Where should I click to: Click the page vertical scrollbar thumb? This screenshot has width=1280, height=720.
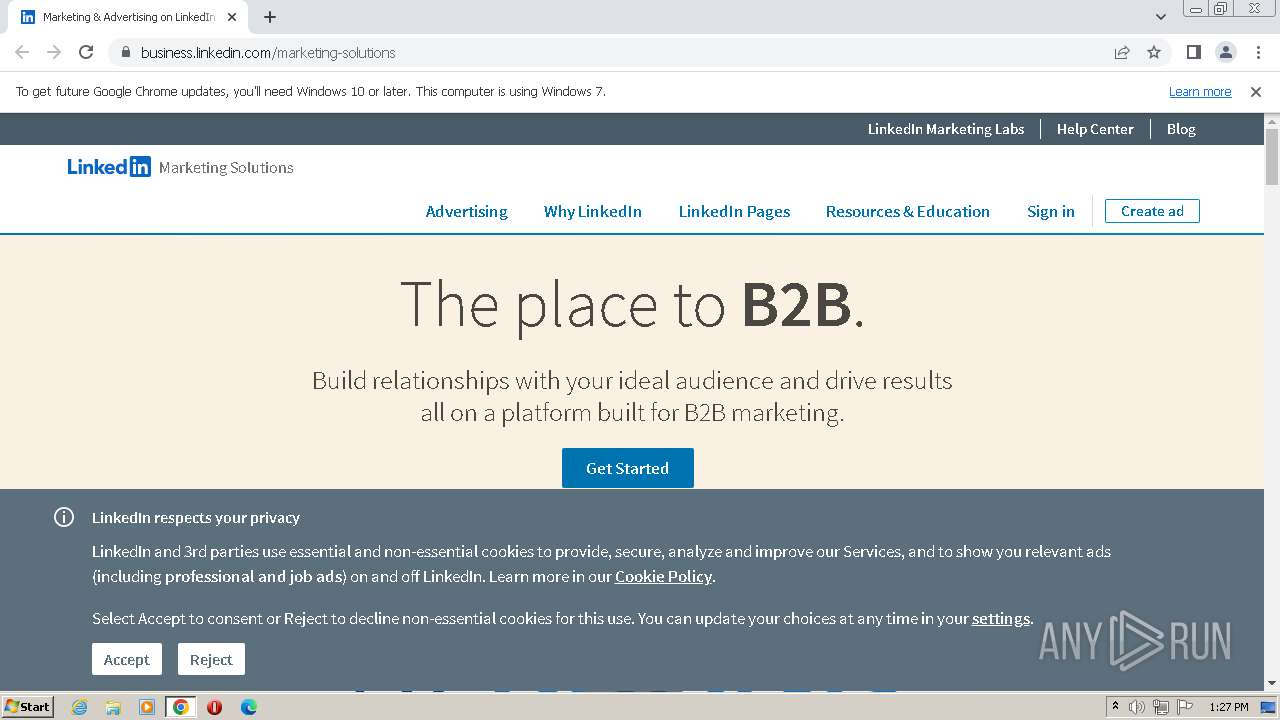click(x=1272, y=157)
